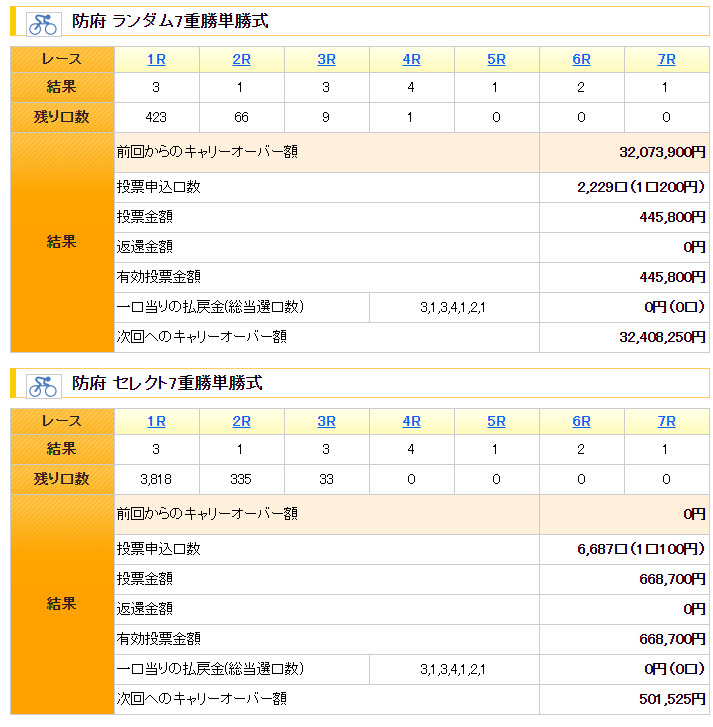Click the value 2,229口(1口200円)
The width and height of the screenshot is (713, 727).
click(x=641, y=187)
